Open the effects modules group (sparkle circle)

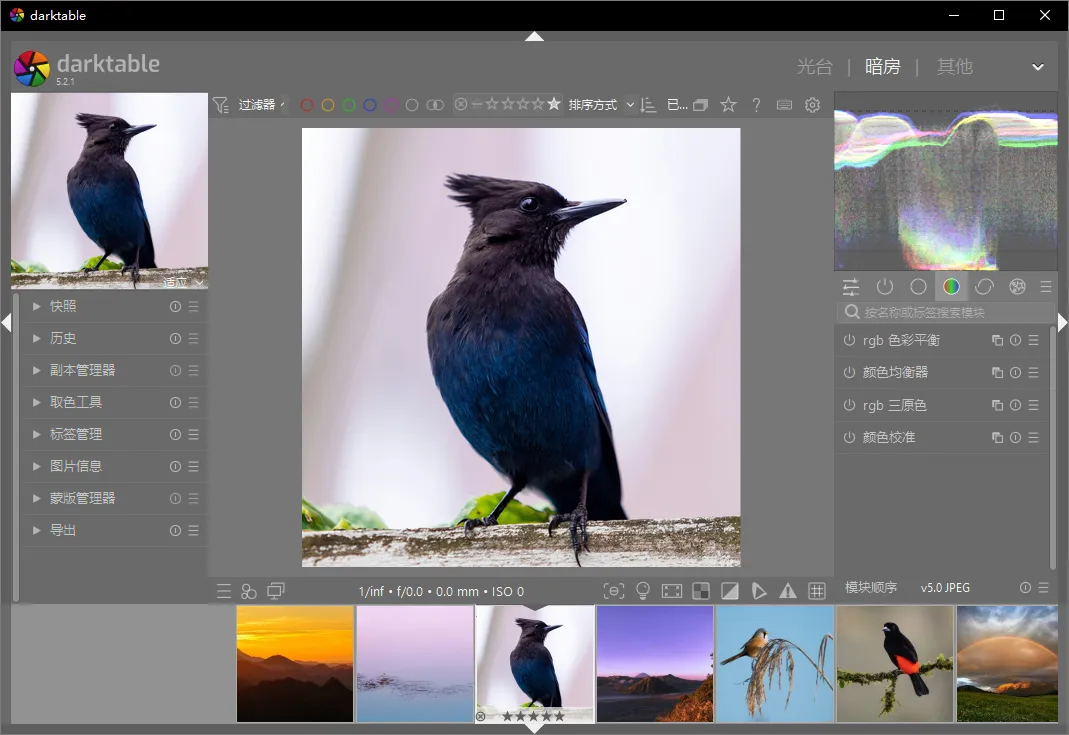[1017, 287]
